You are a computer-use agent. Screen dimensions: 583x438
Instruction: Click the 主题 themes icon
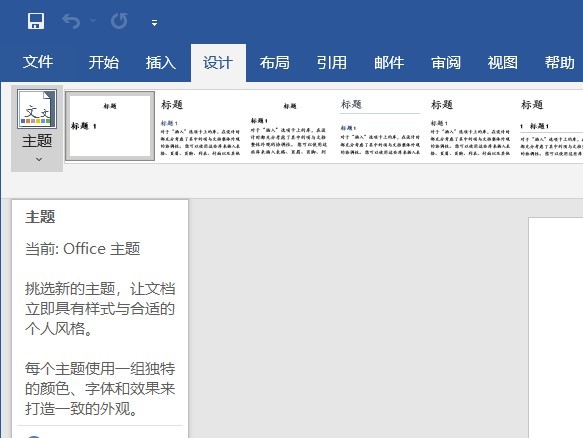pos(37,109)
